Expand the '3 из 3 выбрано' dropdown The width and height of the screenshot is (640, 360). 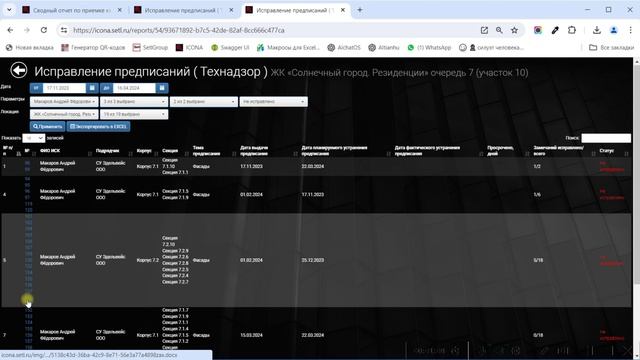click(x=134, y=101)
